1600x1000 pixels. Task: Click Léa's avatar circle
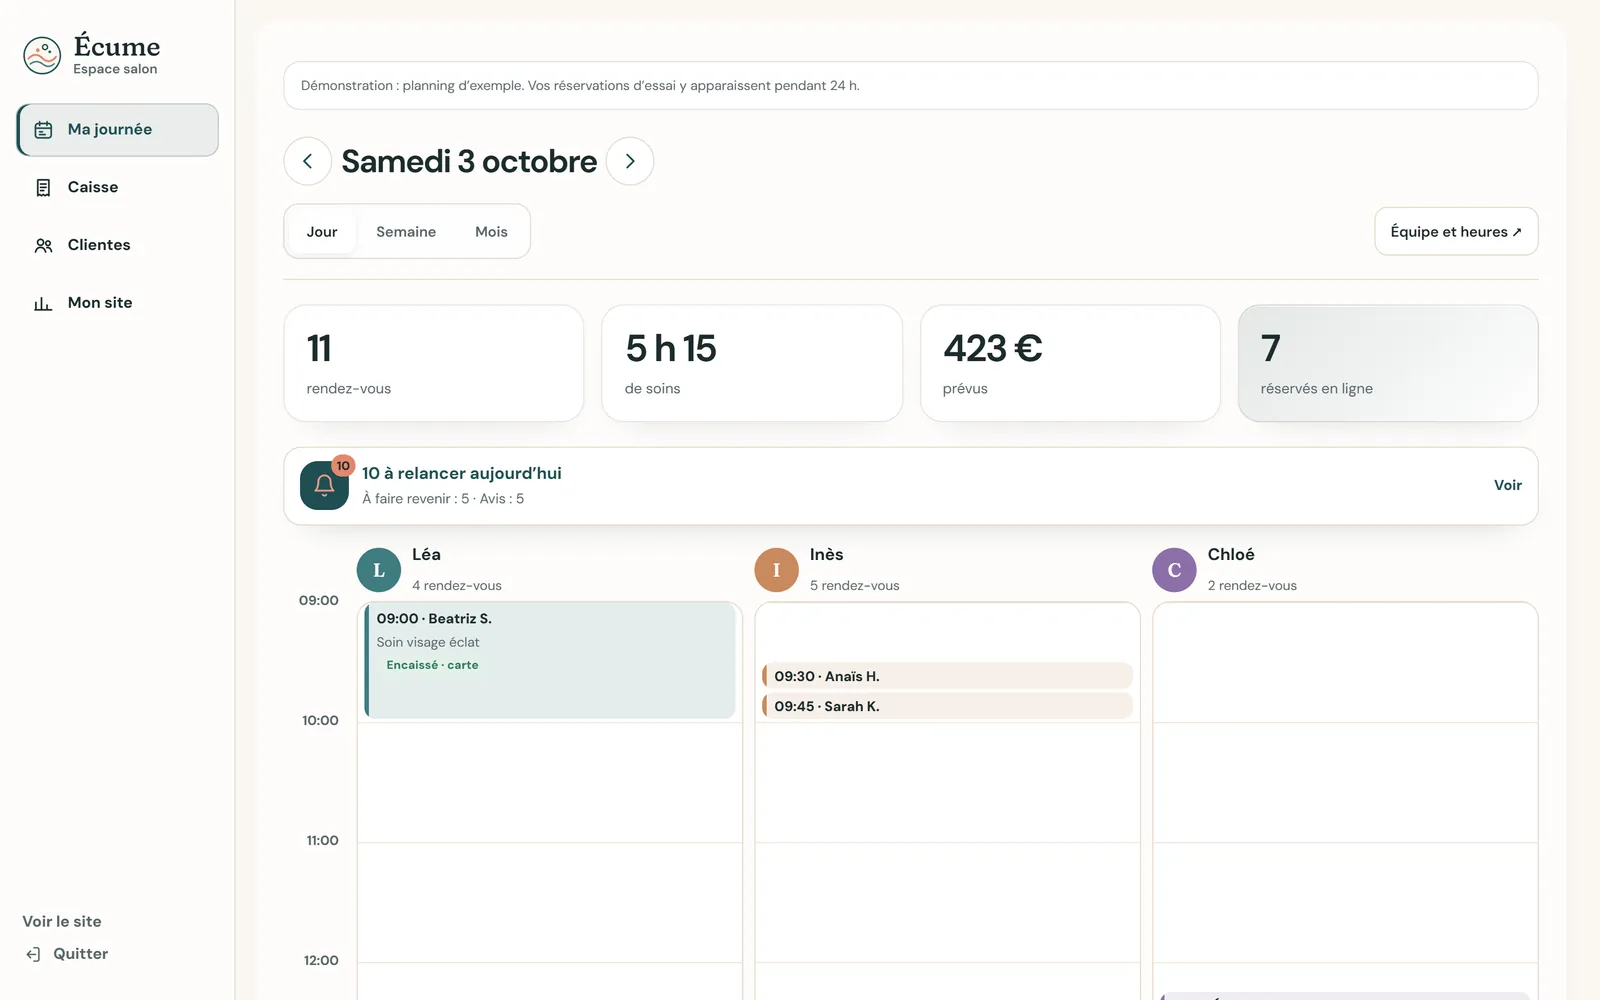(379, 570)
